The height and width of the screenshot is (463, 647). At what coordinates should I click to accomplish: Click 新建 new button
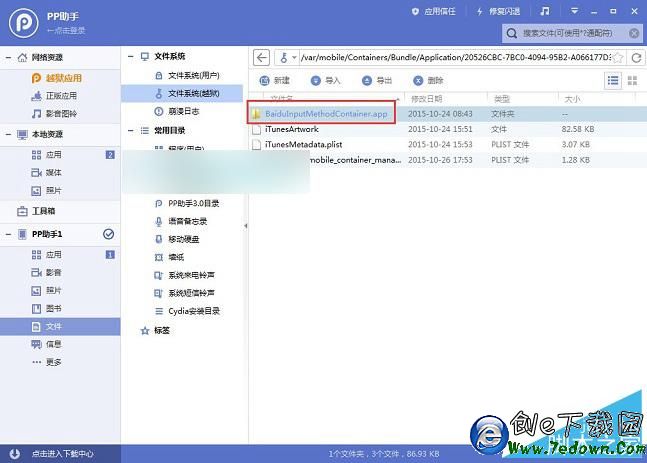pyautogui.click(x=274, y=80)
